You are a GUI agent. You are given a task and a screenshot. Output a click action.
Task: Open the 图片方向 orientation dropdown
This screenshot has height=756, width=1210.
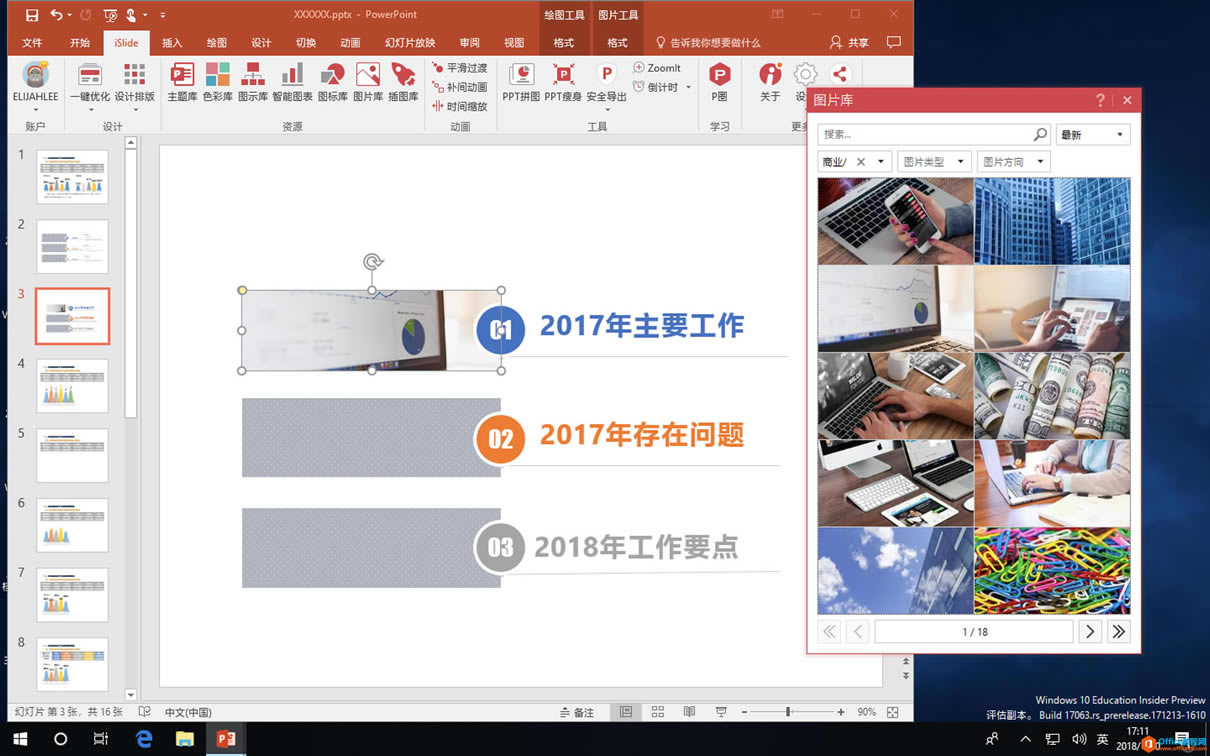coord(1013,161)
